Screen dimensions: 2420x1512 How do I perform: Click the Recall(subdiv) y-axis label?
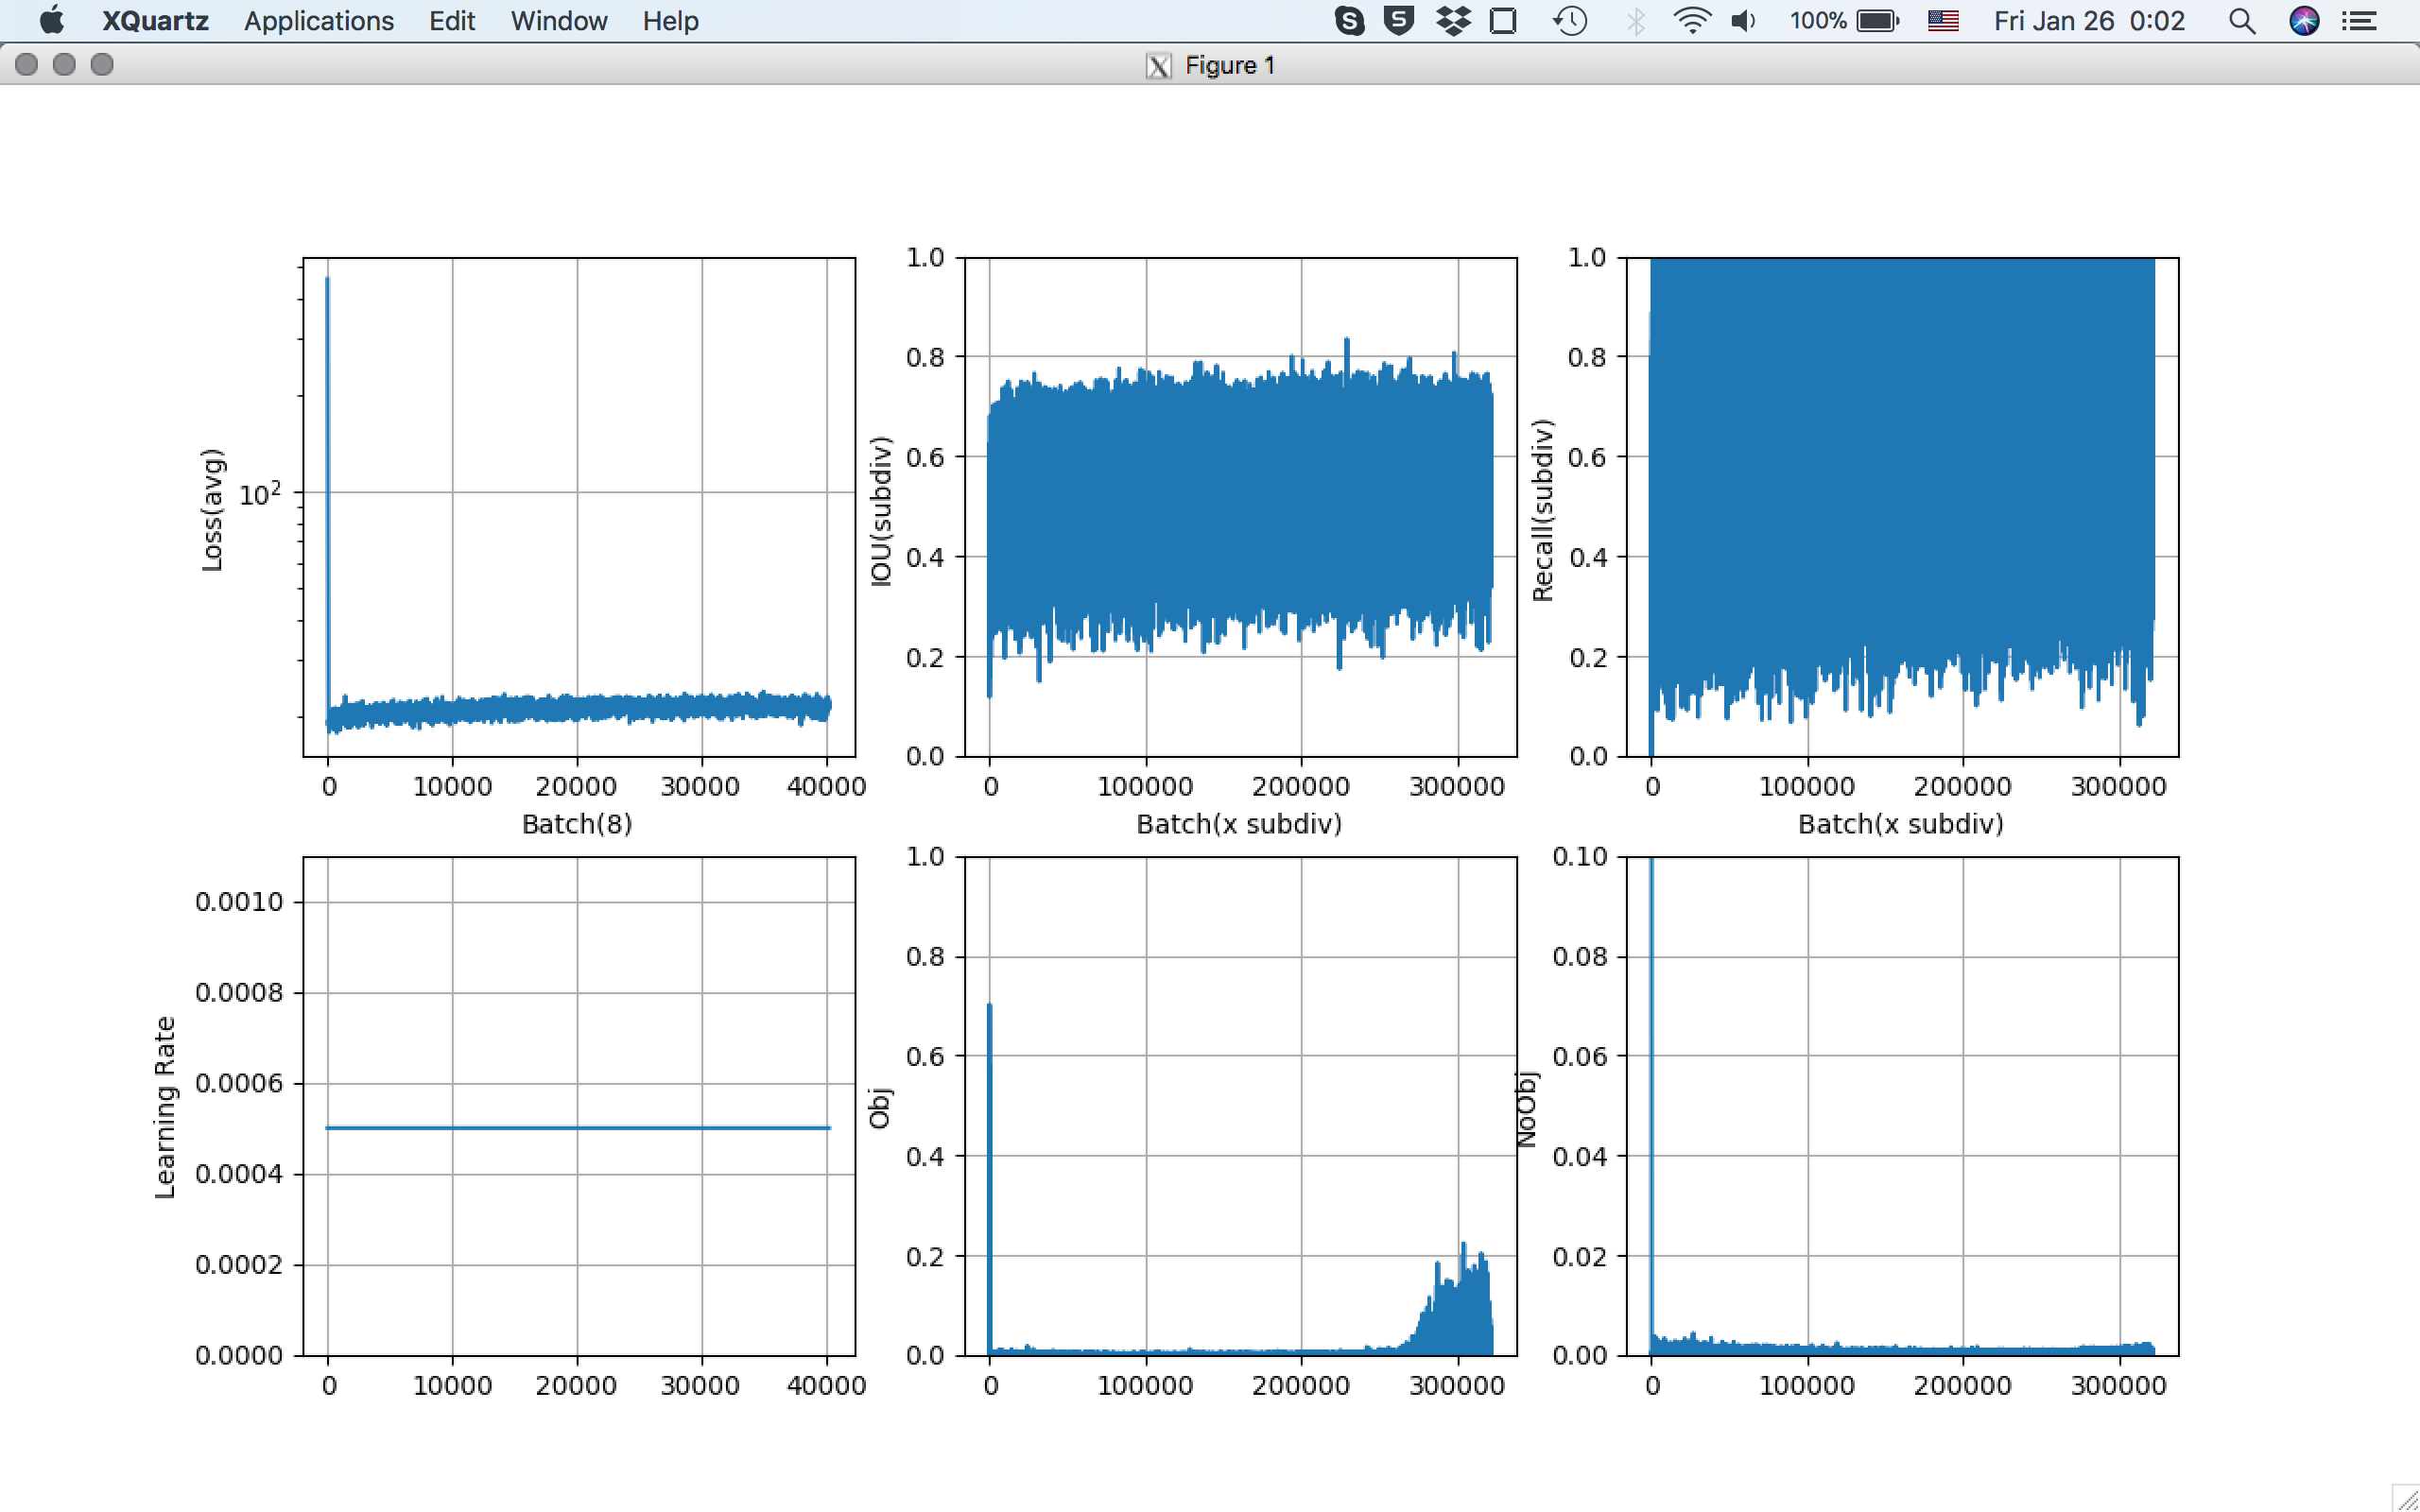[1543, 510]
